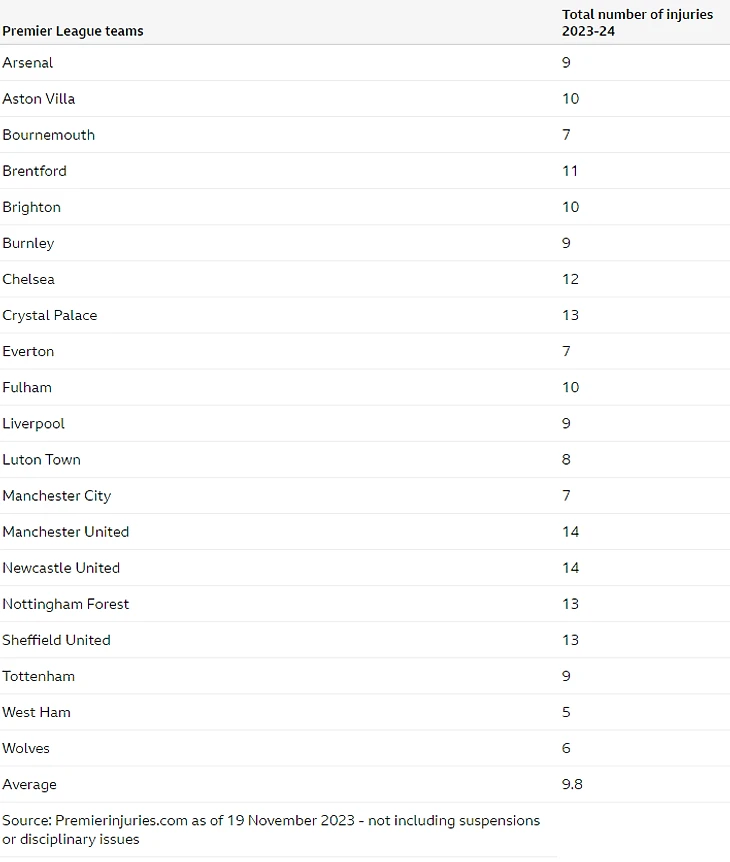Image resolution: width=730 pixels, height=862 pixels.
Task: Click the Average value 9.8
Action: 572,784
